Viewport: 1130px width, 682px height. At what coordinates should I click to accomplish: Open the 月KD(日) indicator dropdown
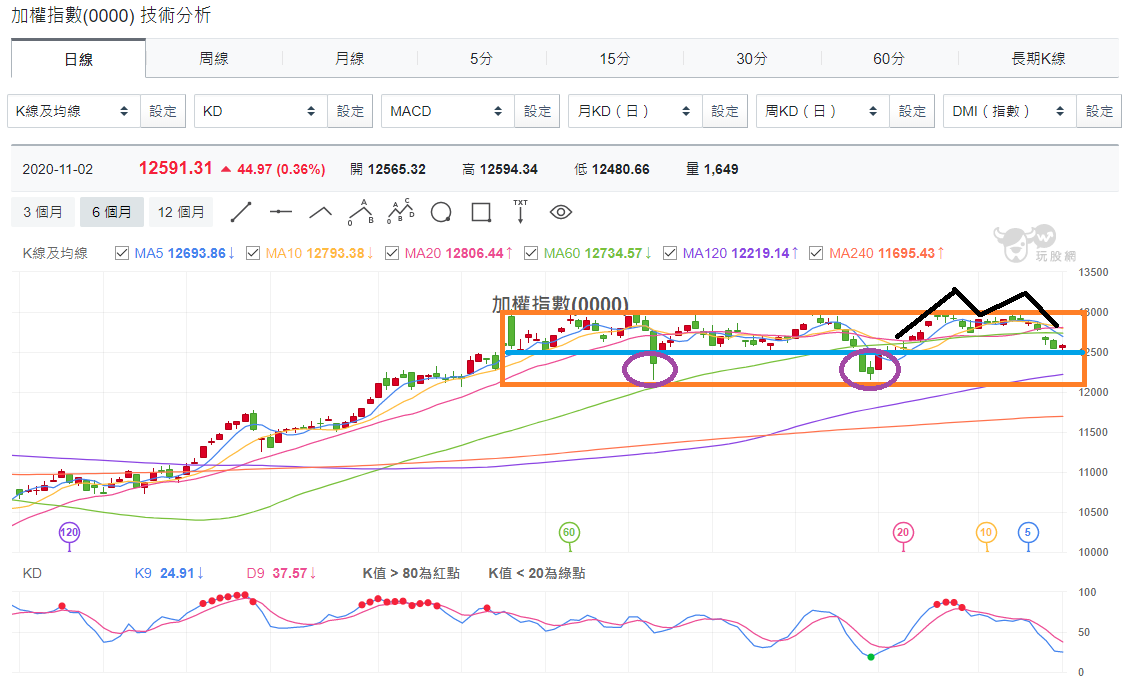click(x=636, y=111)
